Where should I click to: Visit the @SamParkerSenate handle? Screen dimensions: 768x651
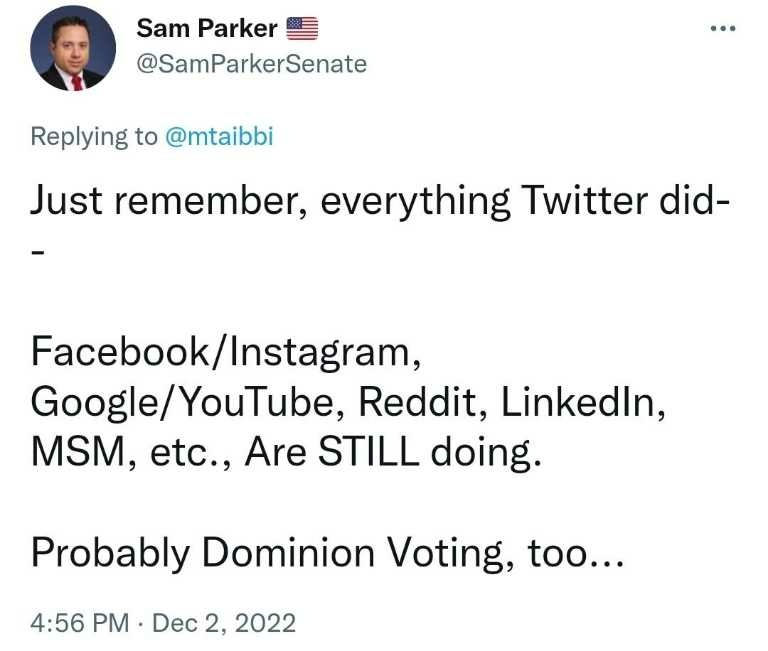[251, 64]
